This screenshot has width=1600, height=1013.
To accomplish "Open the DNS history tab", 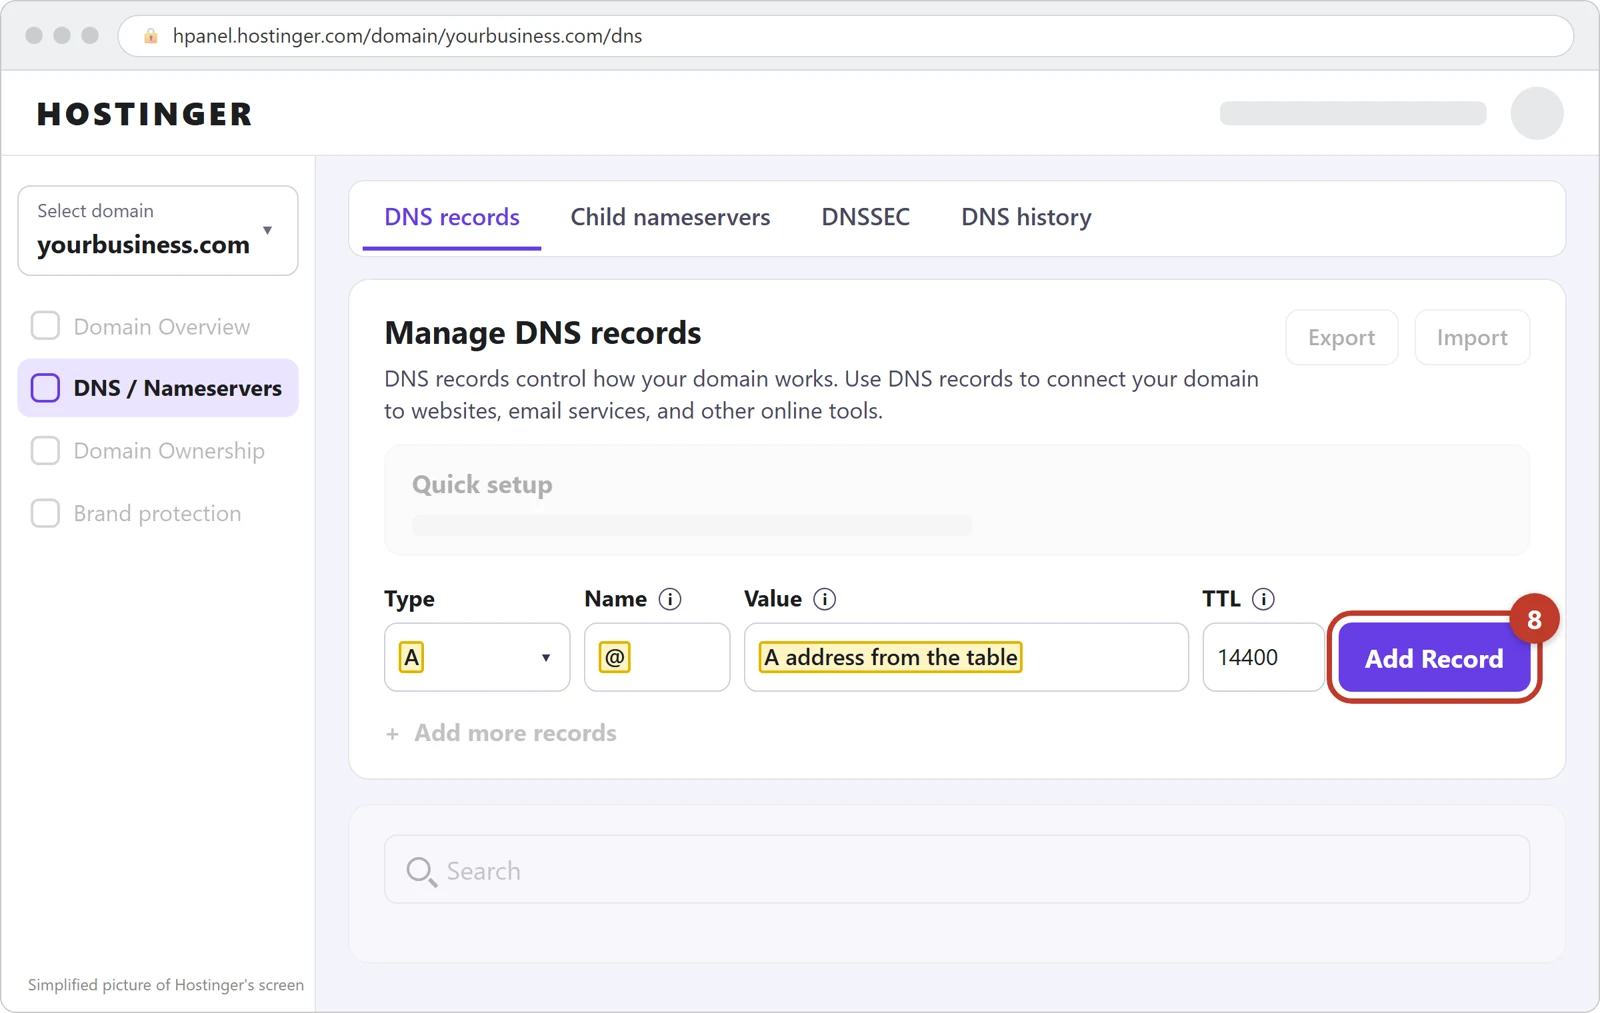I will click(1026, 217).
